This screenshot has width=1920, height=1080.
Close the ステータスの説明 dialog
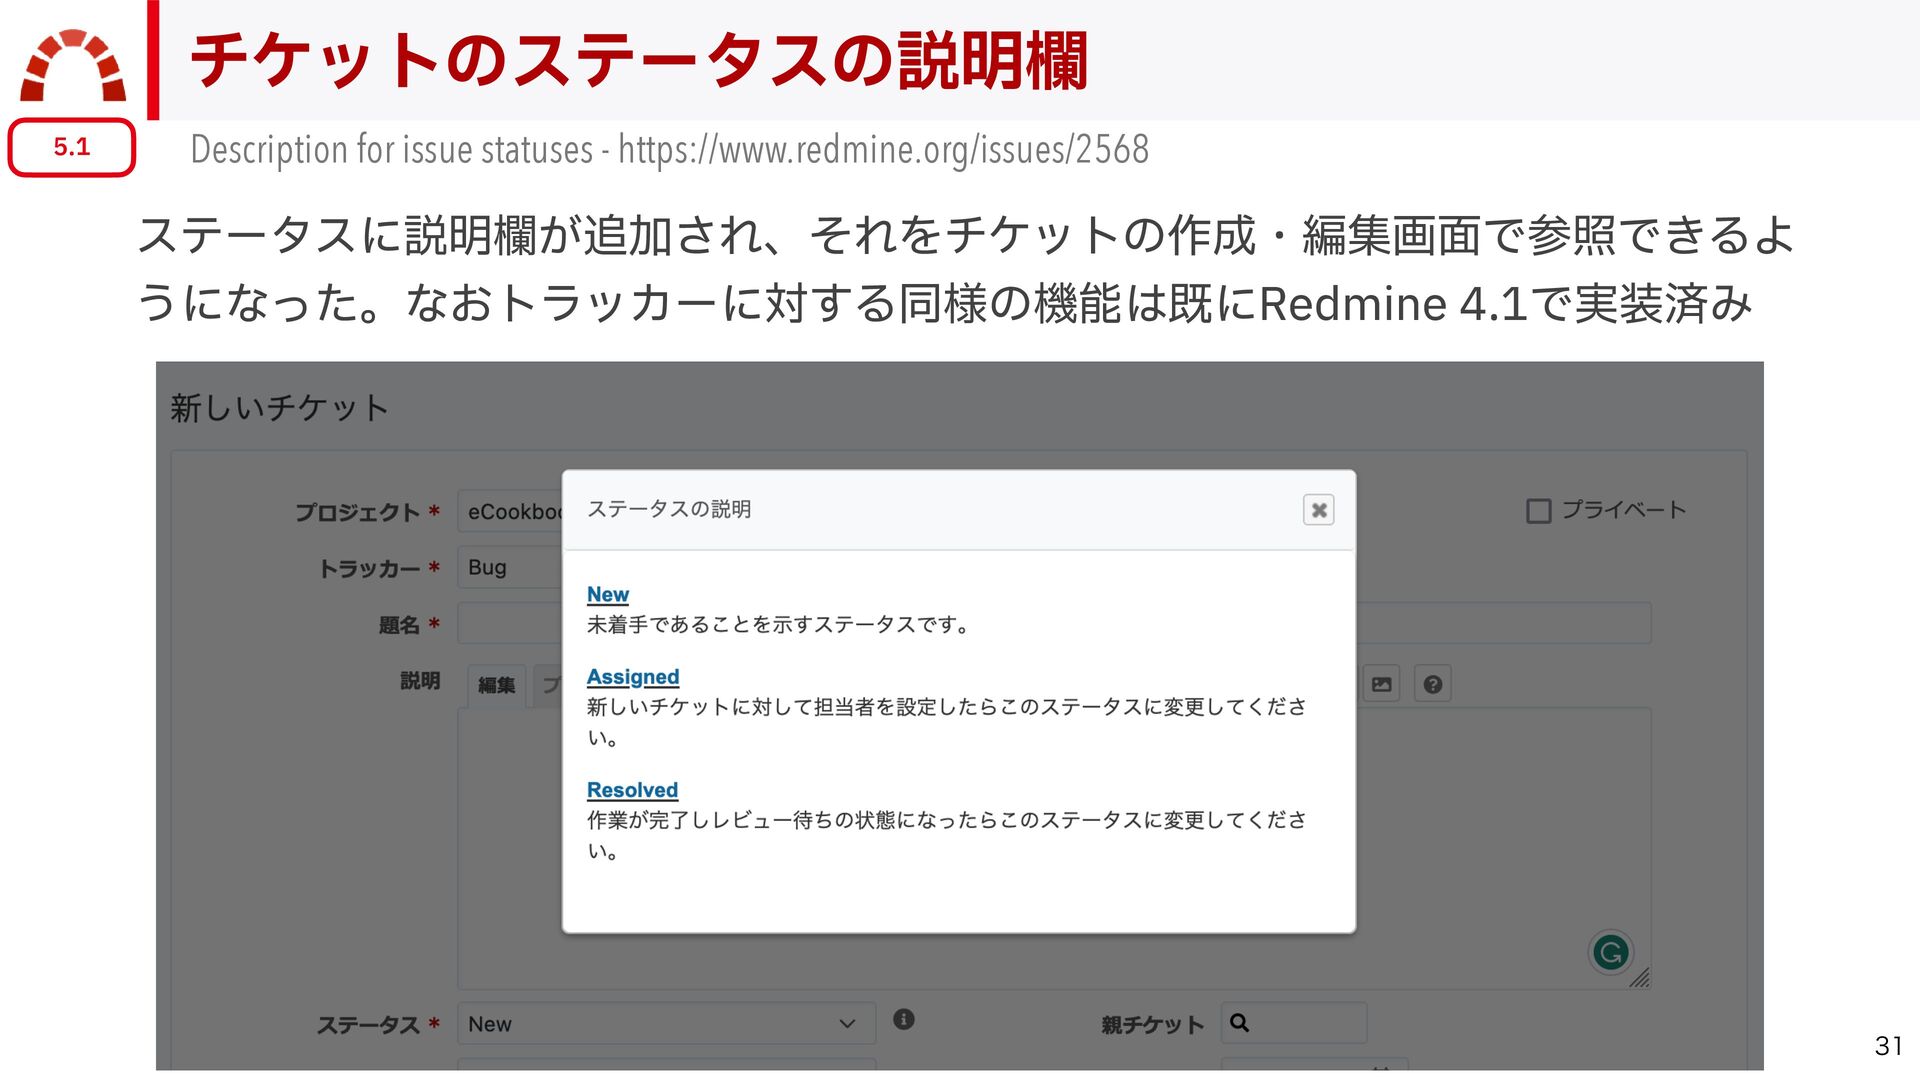(1318, 510)
